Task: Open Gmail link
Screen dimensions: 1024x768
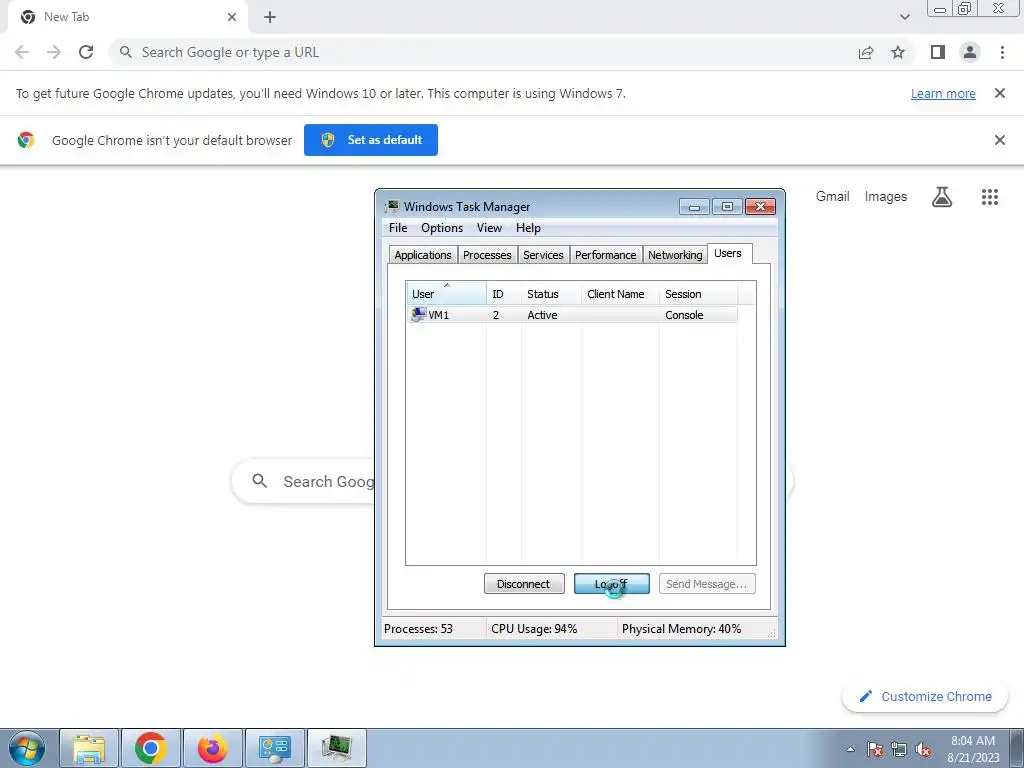Action: 833,197
